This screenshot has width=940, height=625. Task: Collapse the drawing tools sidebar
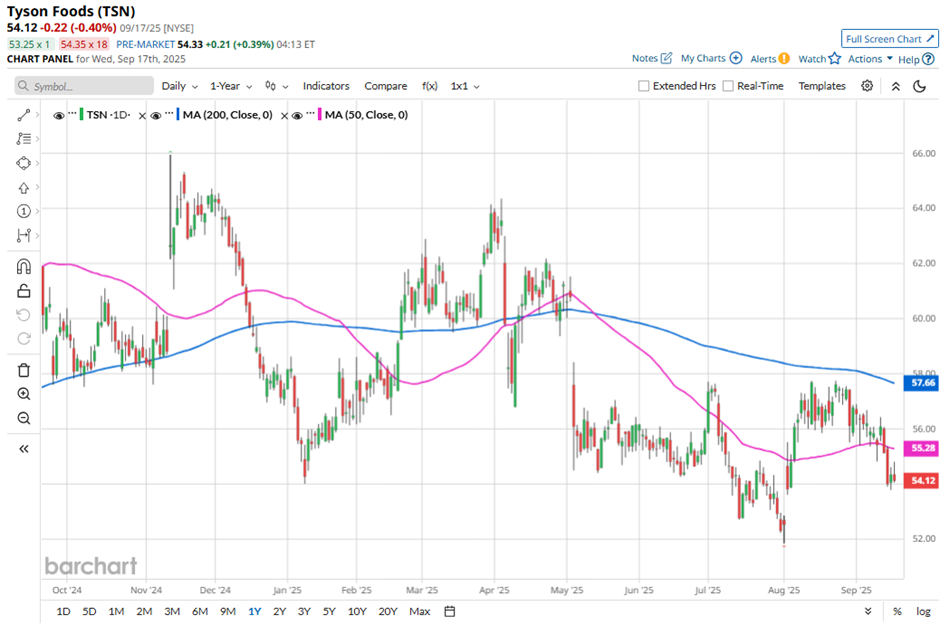[23, 449]
